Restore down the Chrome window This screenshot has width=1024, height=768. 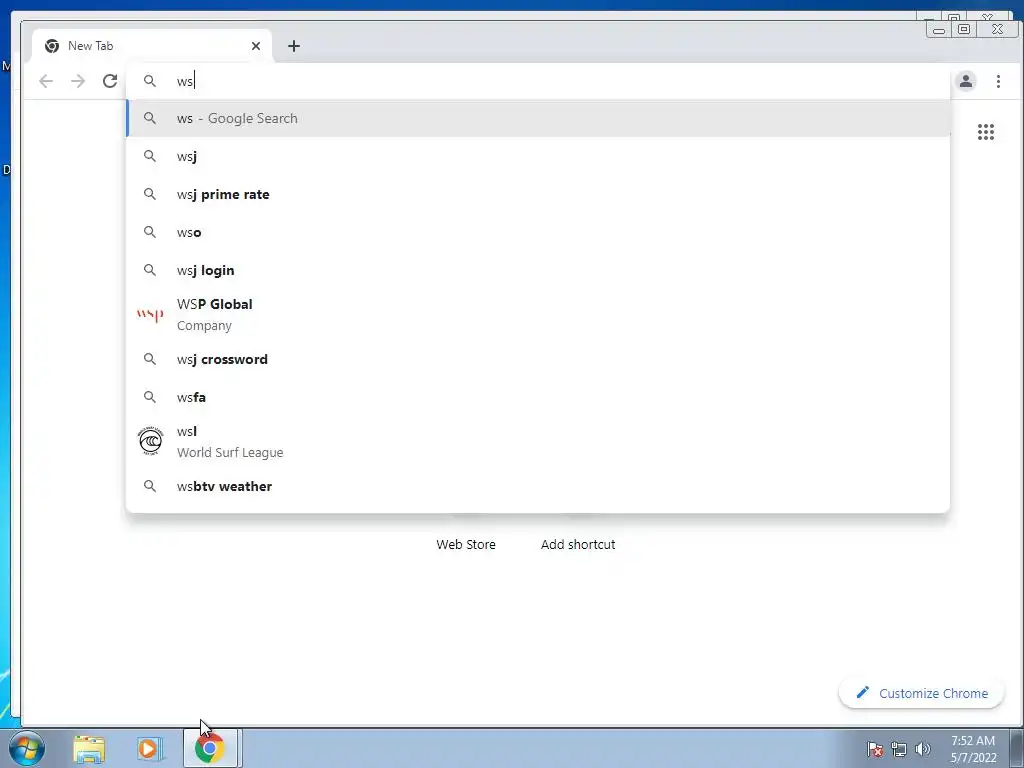point(964,29)
